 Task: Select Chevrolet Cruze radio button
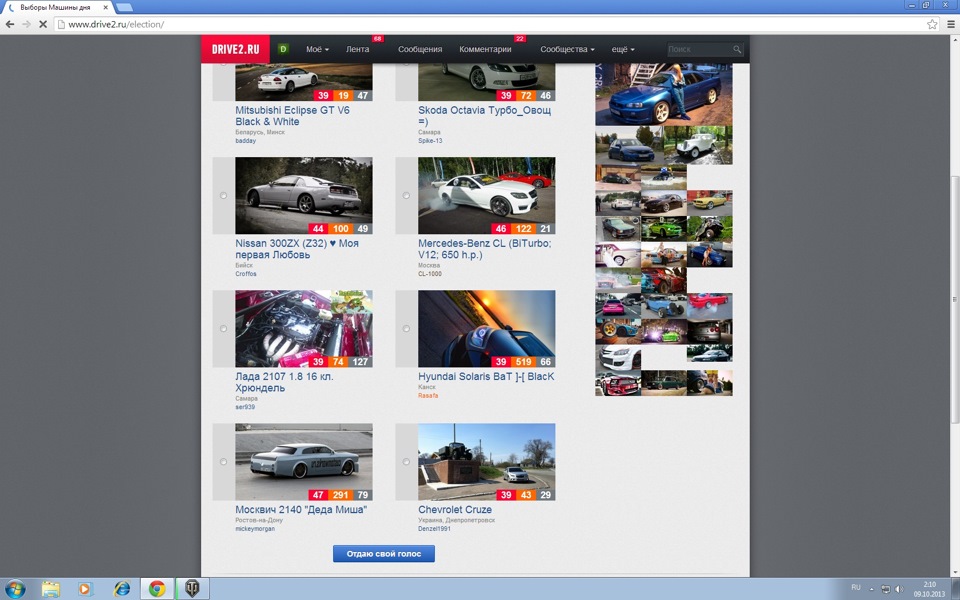pos(406,462)
